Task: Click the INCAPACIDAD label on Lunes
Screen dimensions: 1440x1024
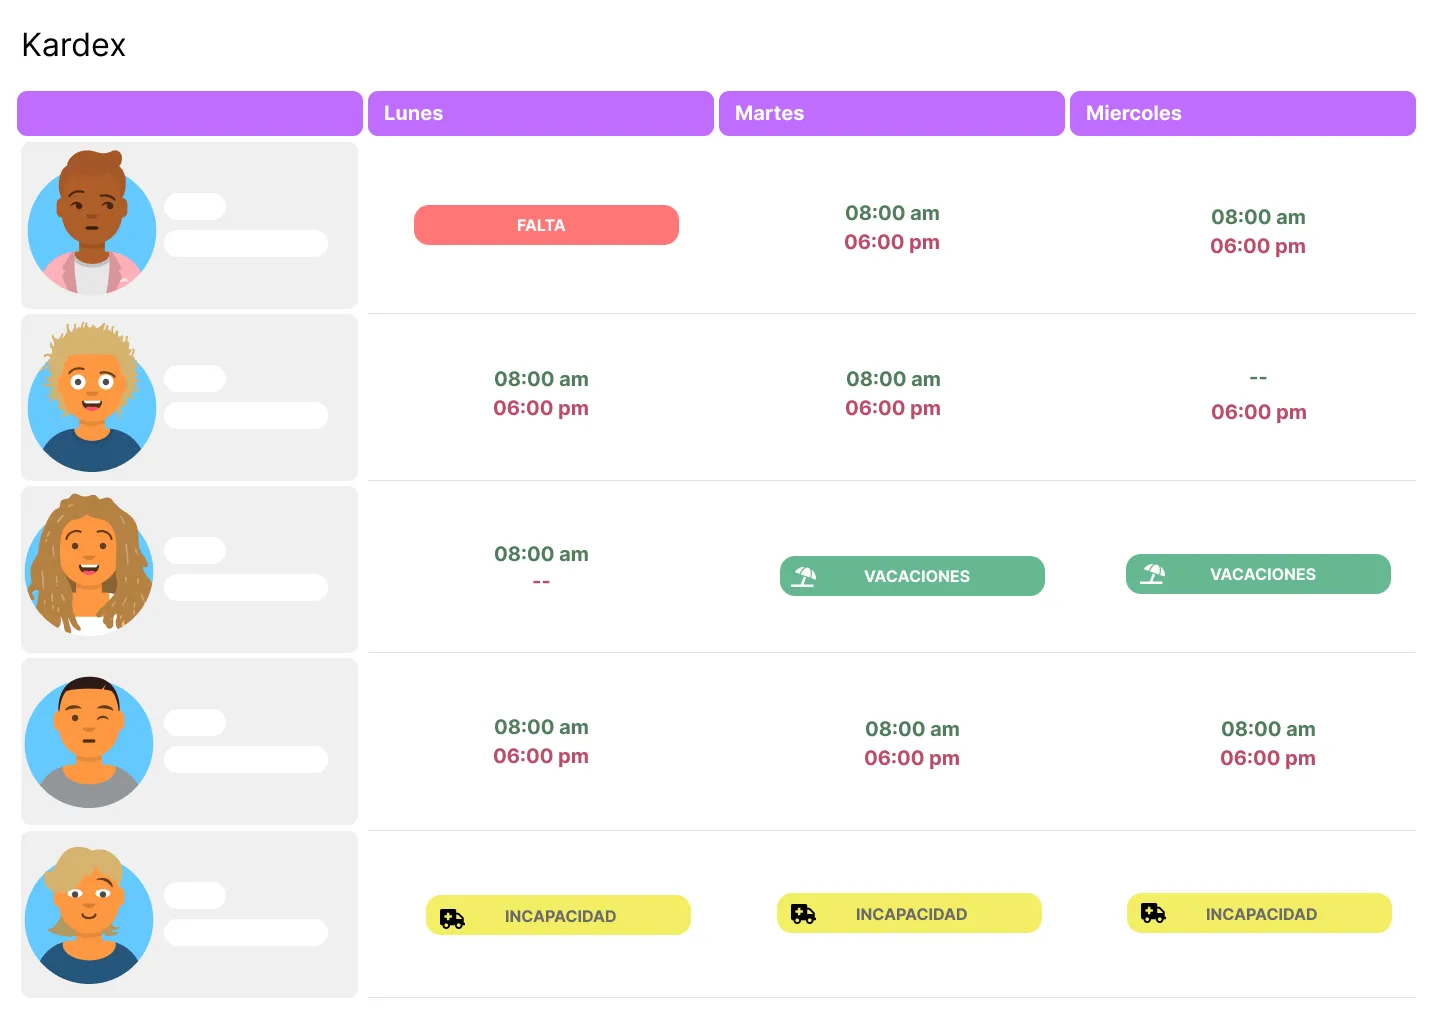Action: pos(560,916)
